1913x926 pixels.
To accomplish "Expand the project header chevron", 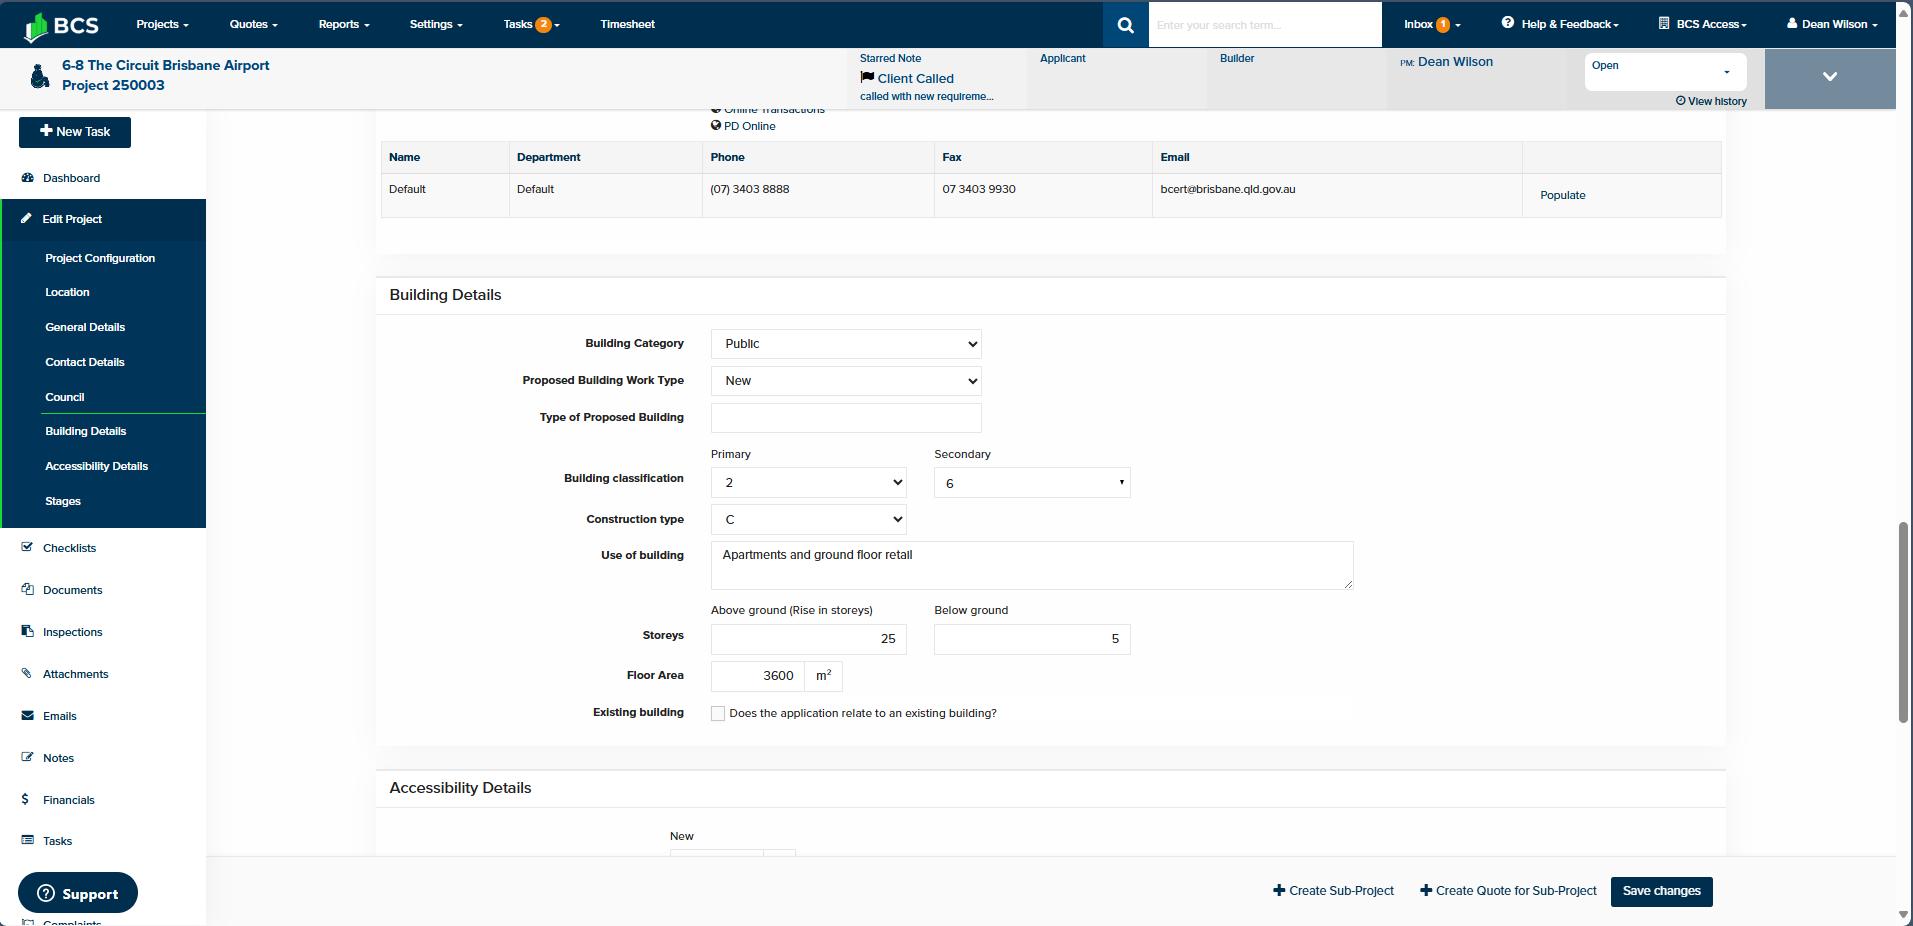I will point(1829,77).
